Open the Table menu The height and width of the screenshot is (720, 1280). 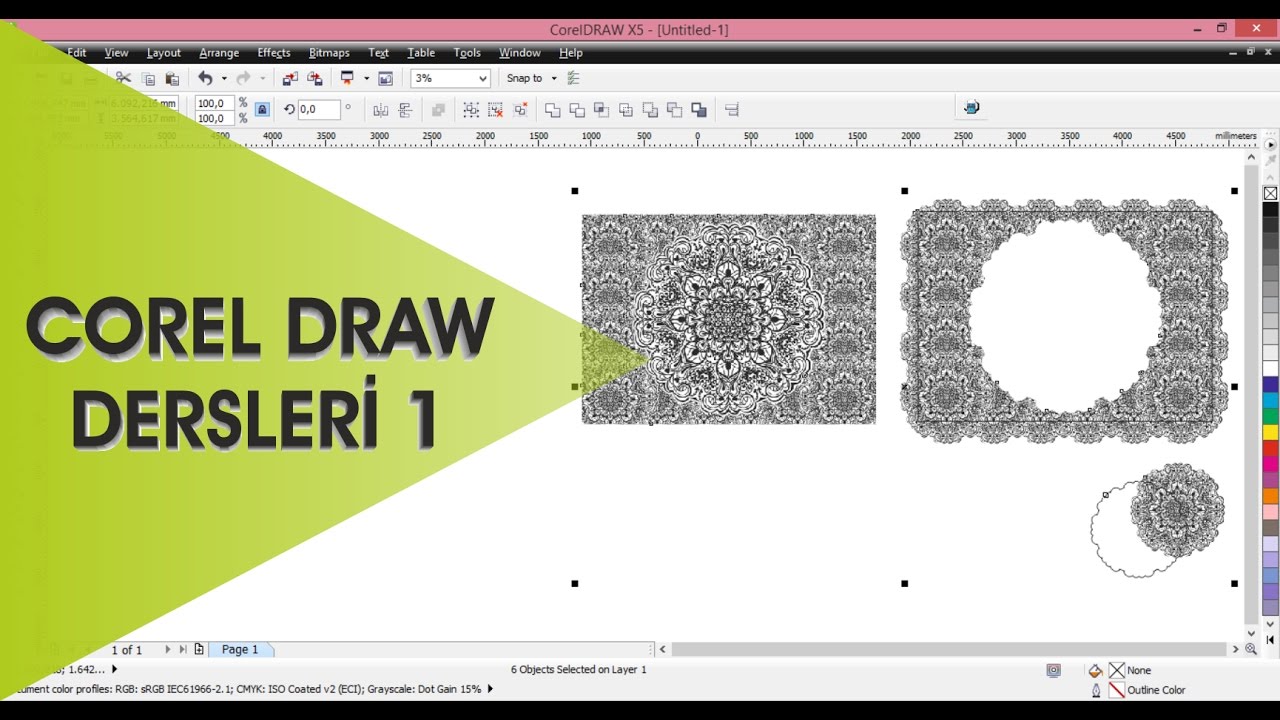(x=421, y=53)
